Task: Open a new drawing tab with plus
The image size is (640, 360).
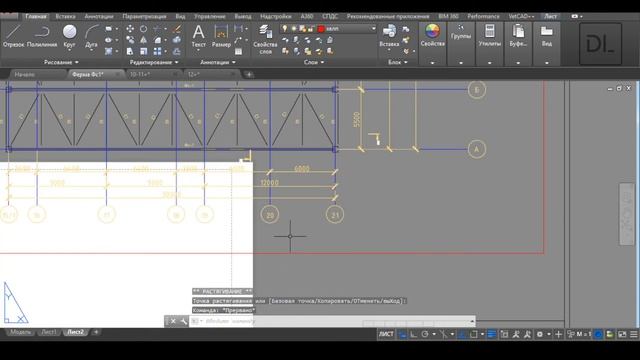Action: coord(249,74)
